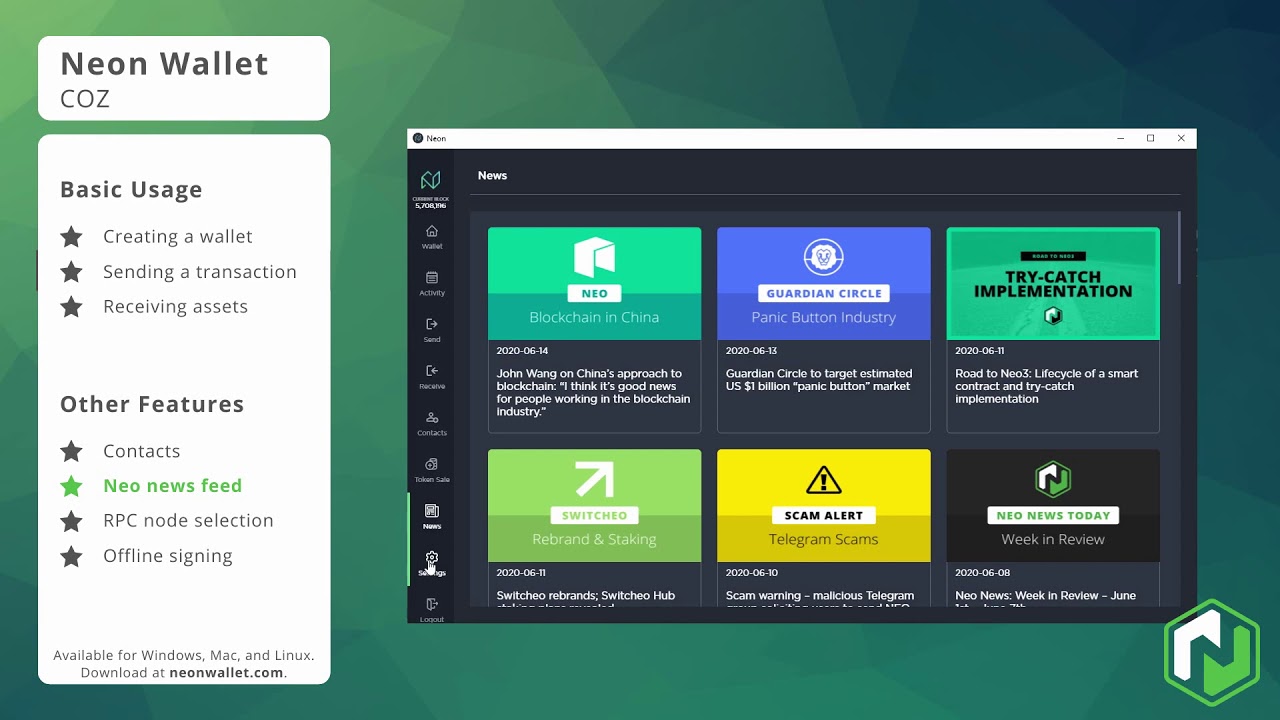Click the Contacts feature list item in left panel
Screen dimensions: 1280x720
click(x=142, y=451)
